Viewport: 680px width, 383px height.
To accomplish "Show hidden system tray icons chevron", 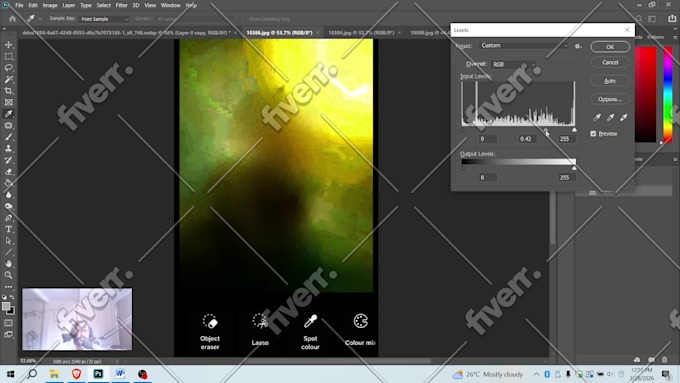I will coord(536,374).
